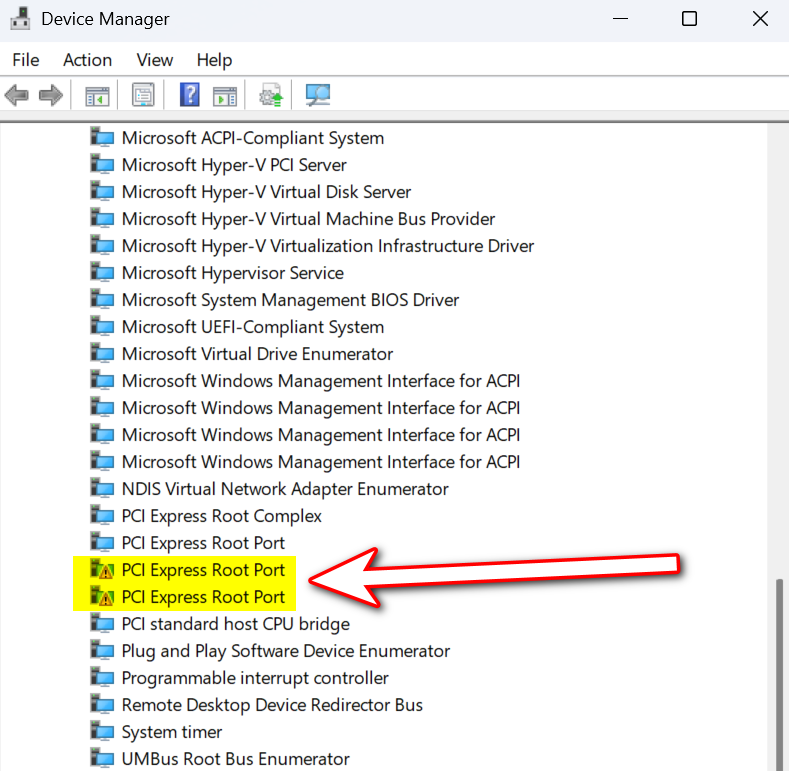Image resolution: width=789 pixels, height=775 pixels.
Task: Select NDIS Virtual Network Adapter Enumerator
Action: tap(285, 489)
